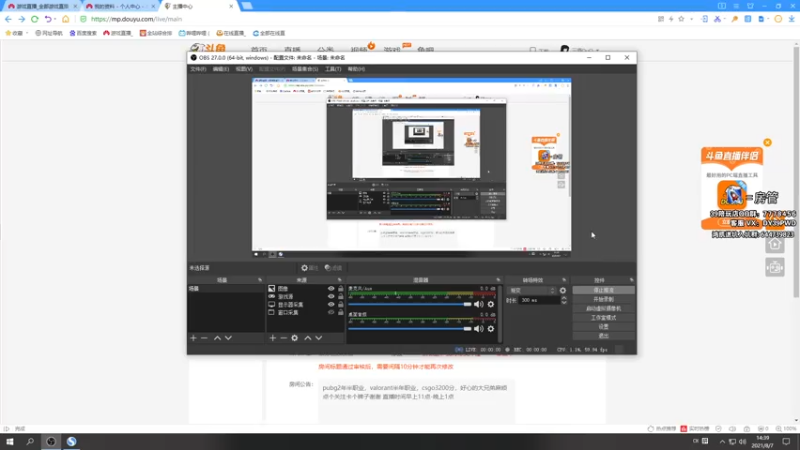Open audio settings gear for 麦克风/Aux

point(491,304)
